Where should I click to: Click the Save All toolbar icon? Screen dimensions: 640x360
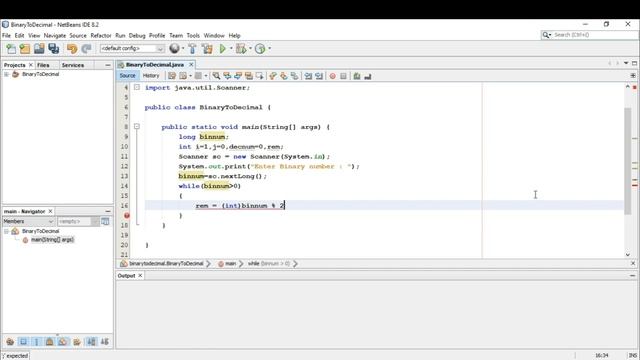point(53,49)
